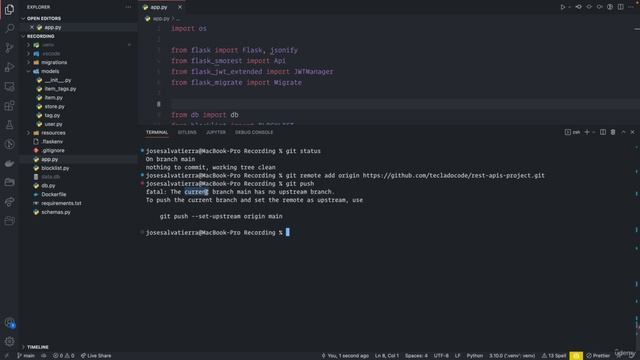Switch to the Jupyter panel tab
Image resolution: width=640 pixels, height=360 pixels.
click(x=216, y=132)
